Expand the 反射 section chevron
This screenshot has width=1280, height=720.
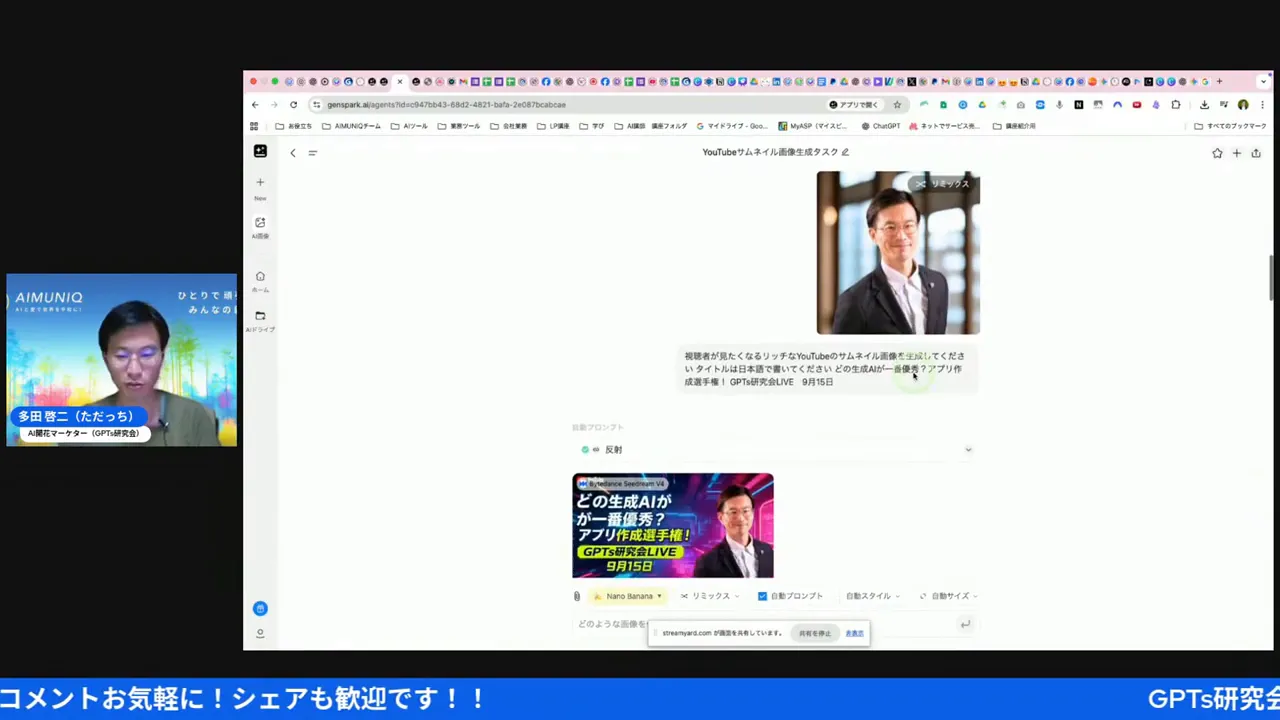(968, 450)
